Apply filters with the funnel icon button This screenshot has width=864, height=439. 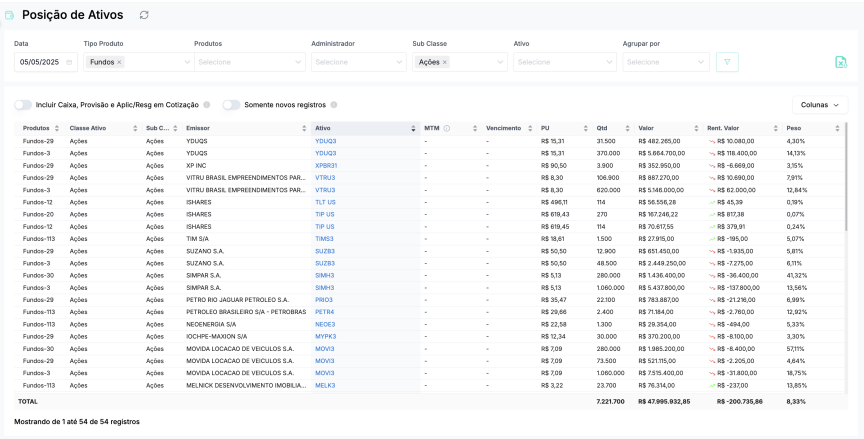(727, 62)
